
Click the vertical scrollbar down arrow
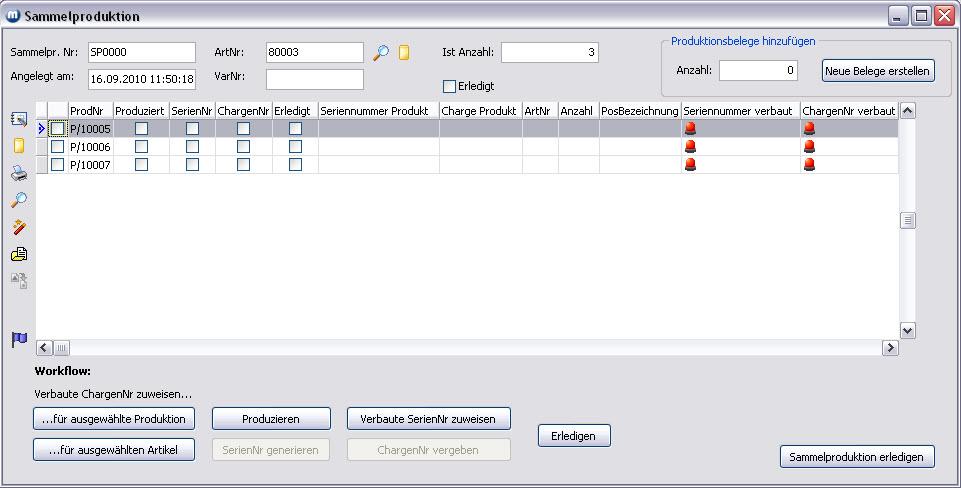908,330
